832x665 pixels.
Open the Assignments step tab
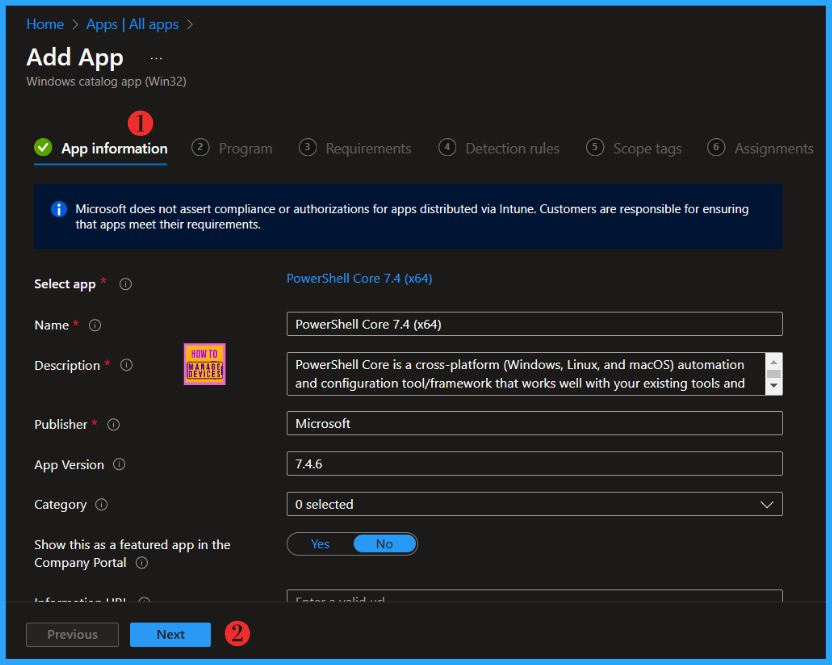[760, 149]
